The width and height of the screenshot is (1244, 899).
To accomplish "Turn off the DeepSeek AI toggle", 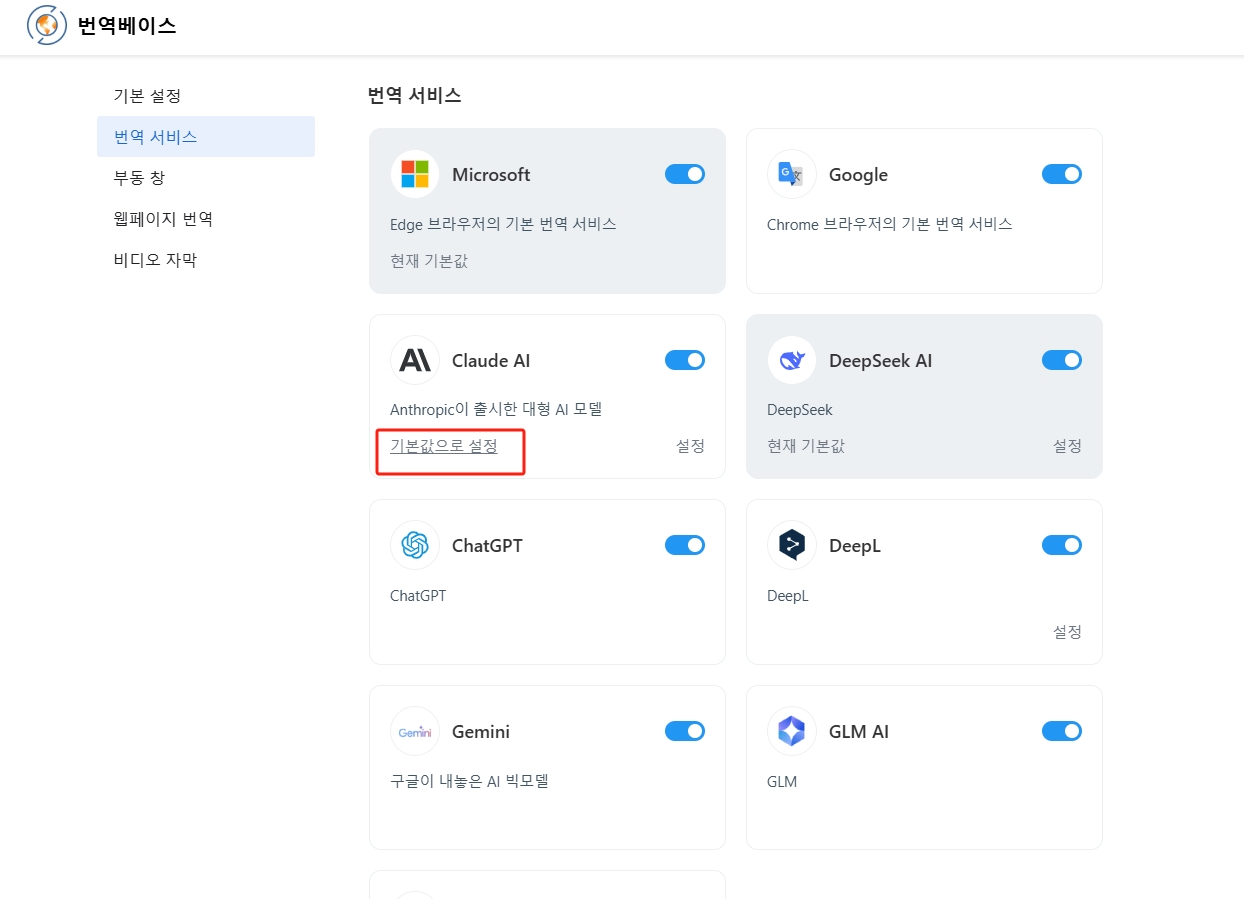I will click(1062, 360).
